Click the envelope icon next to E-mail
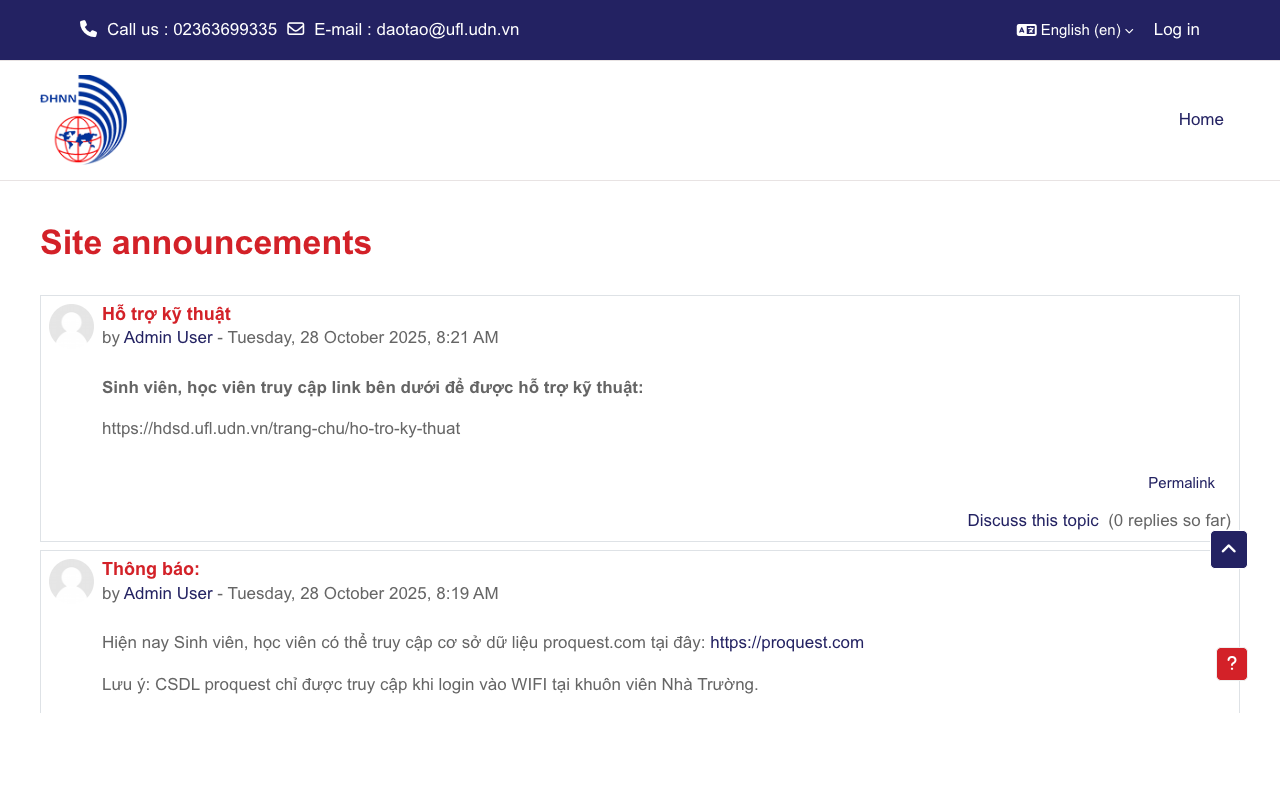 pyautogui.click(x=294, y=28)
